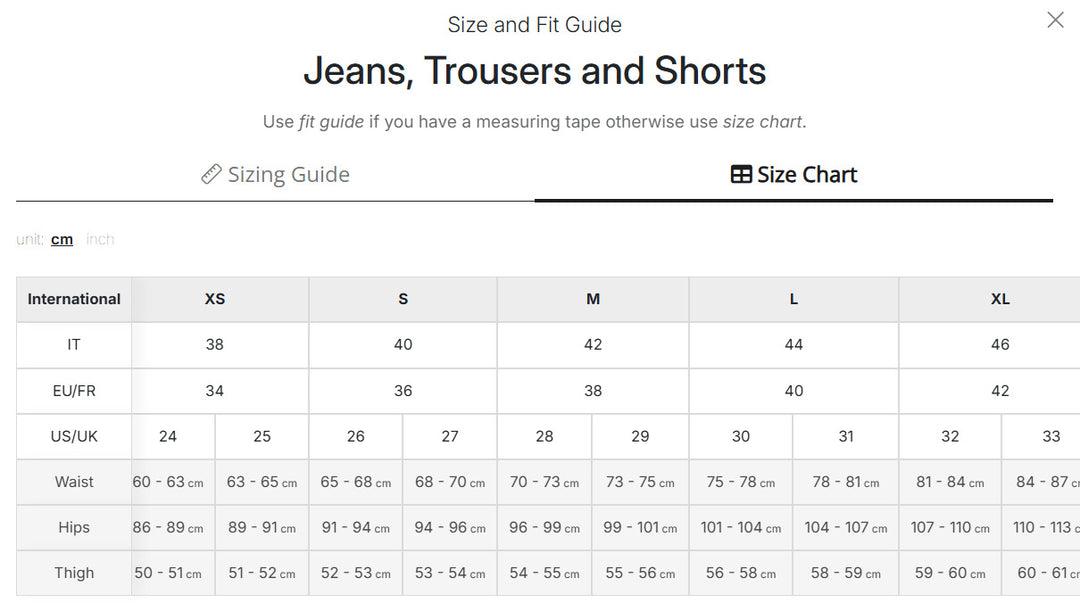Click the XL size column header
This screenshot has width=1080, height=603.
(x=1000, y=299)
